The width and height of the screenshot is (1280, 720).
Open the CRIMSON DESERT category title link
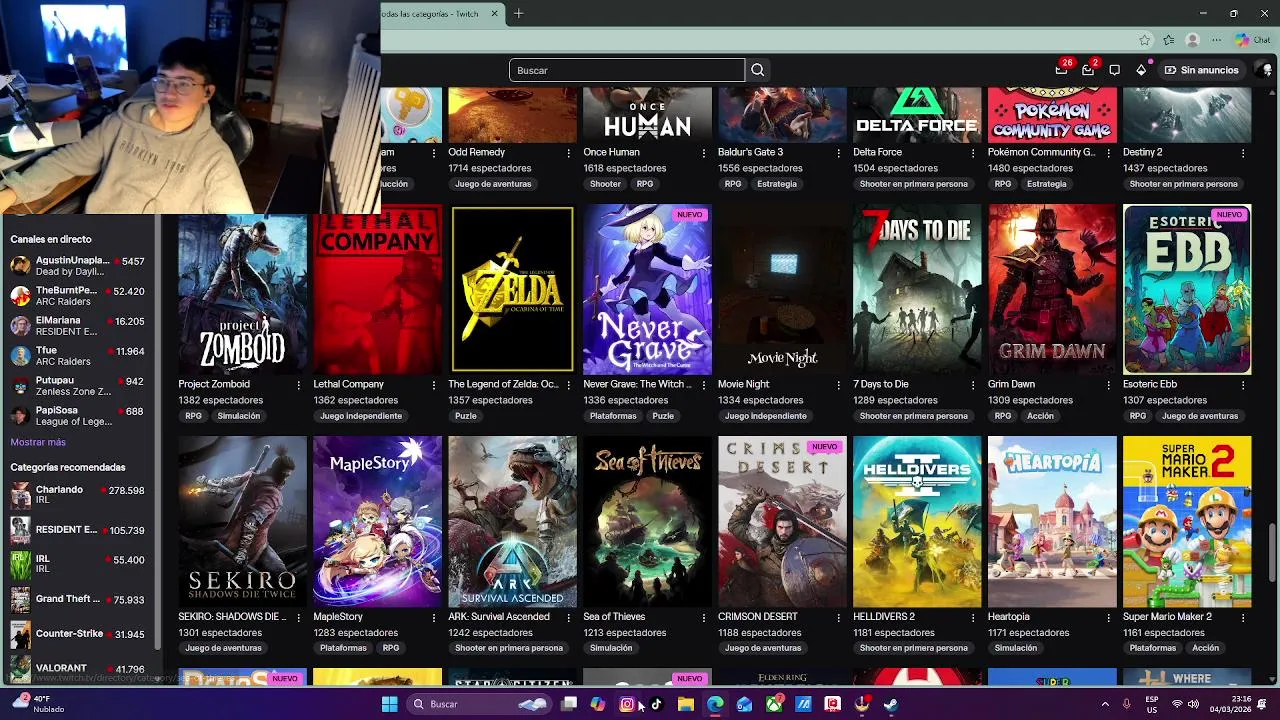pos(758,617)
